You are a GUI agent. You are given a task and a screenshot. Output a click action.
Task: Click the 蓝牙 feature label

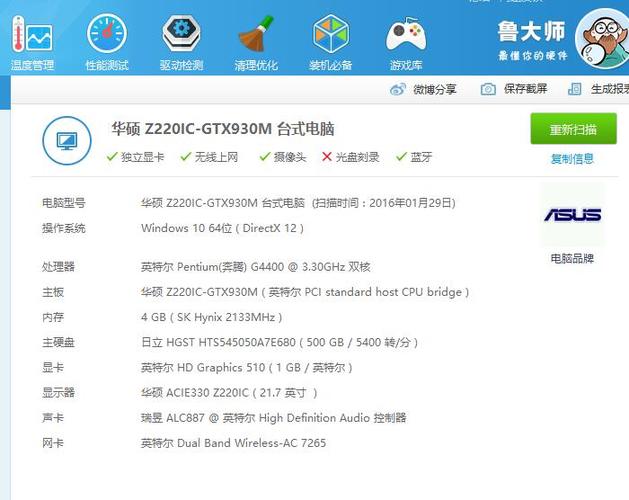coord(421,157)
